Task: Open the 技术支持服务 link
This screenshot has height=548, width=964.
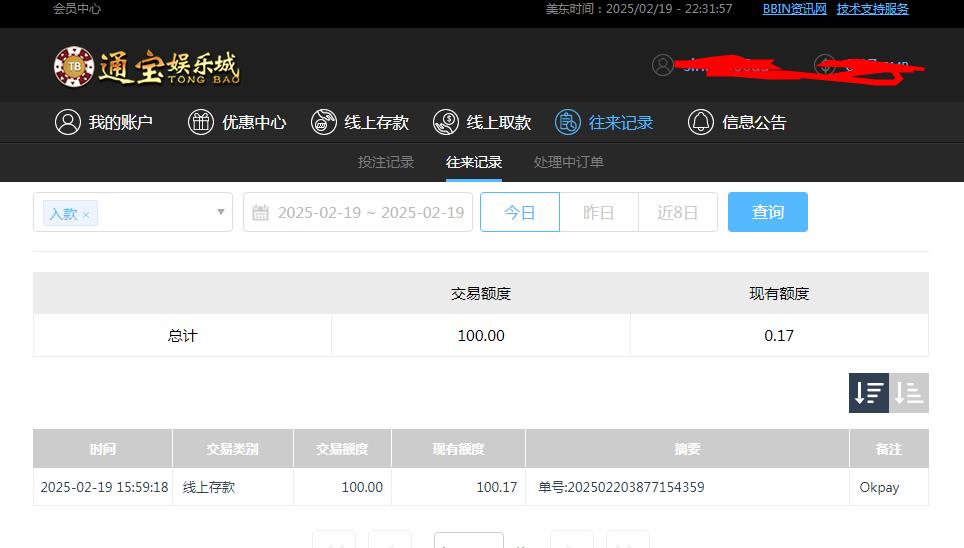Action: [872, 9]
